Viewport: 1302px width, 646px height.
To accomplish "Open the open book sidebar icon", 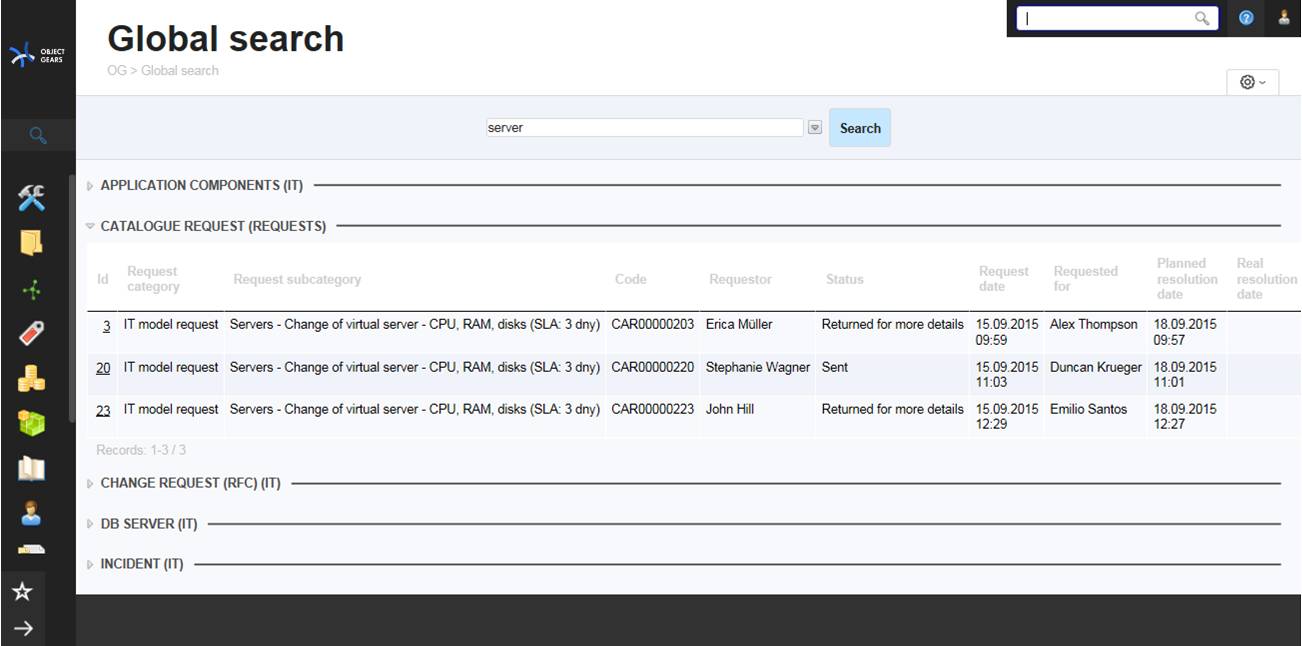I will 32,468.
